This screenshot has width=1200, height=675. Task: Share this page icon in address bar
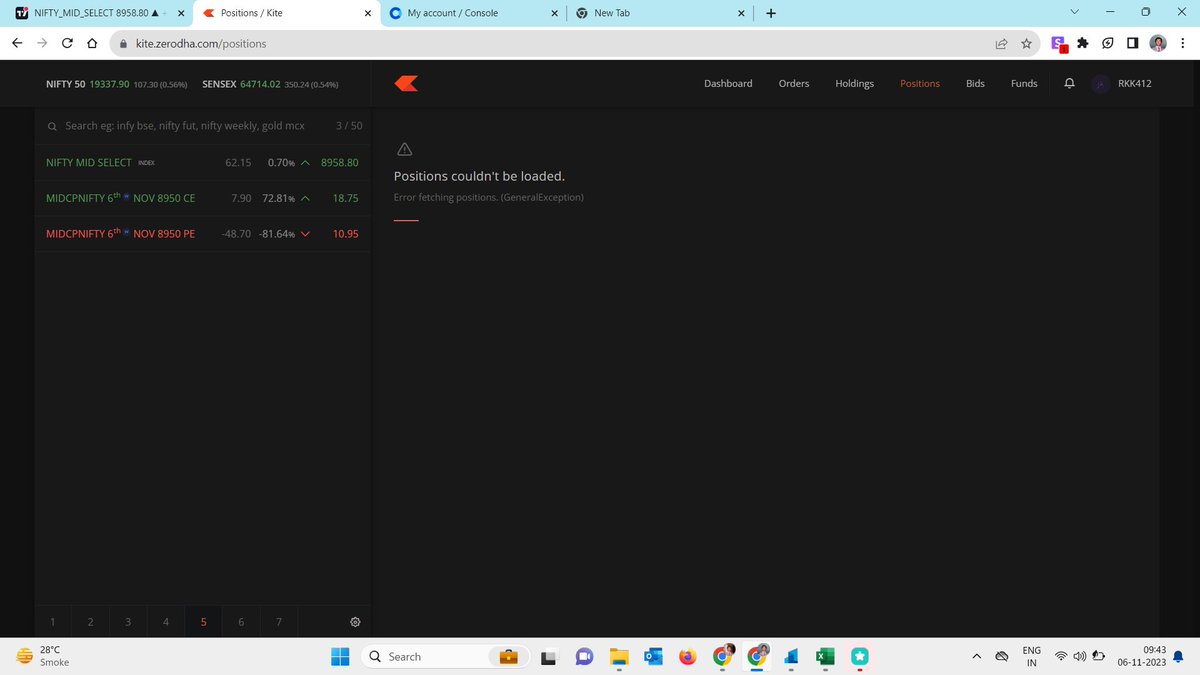[1001, 44]
